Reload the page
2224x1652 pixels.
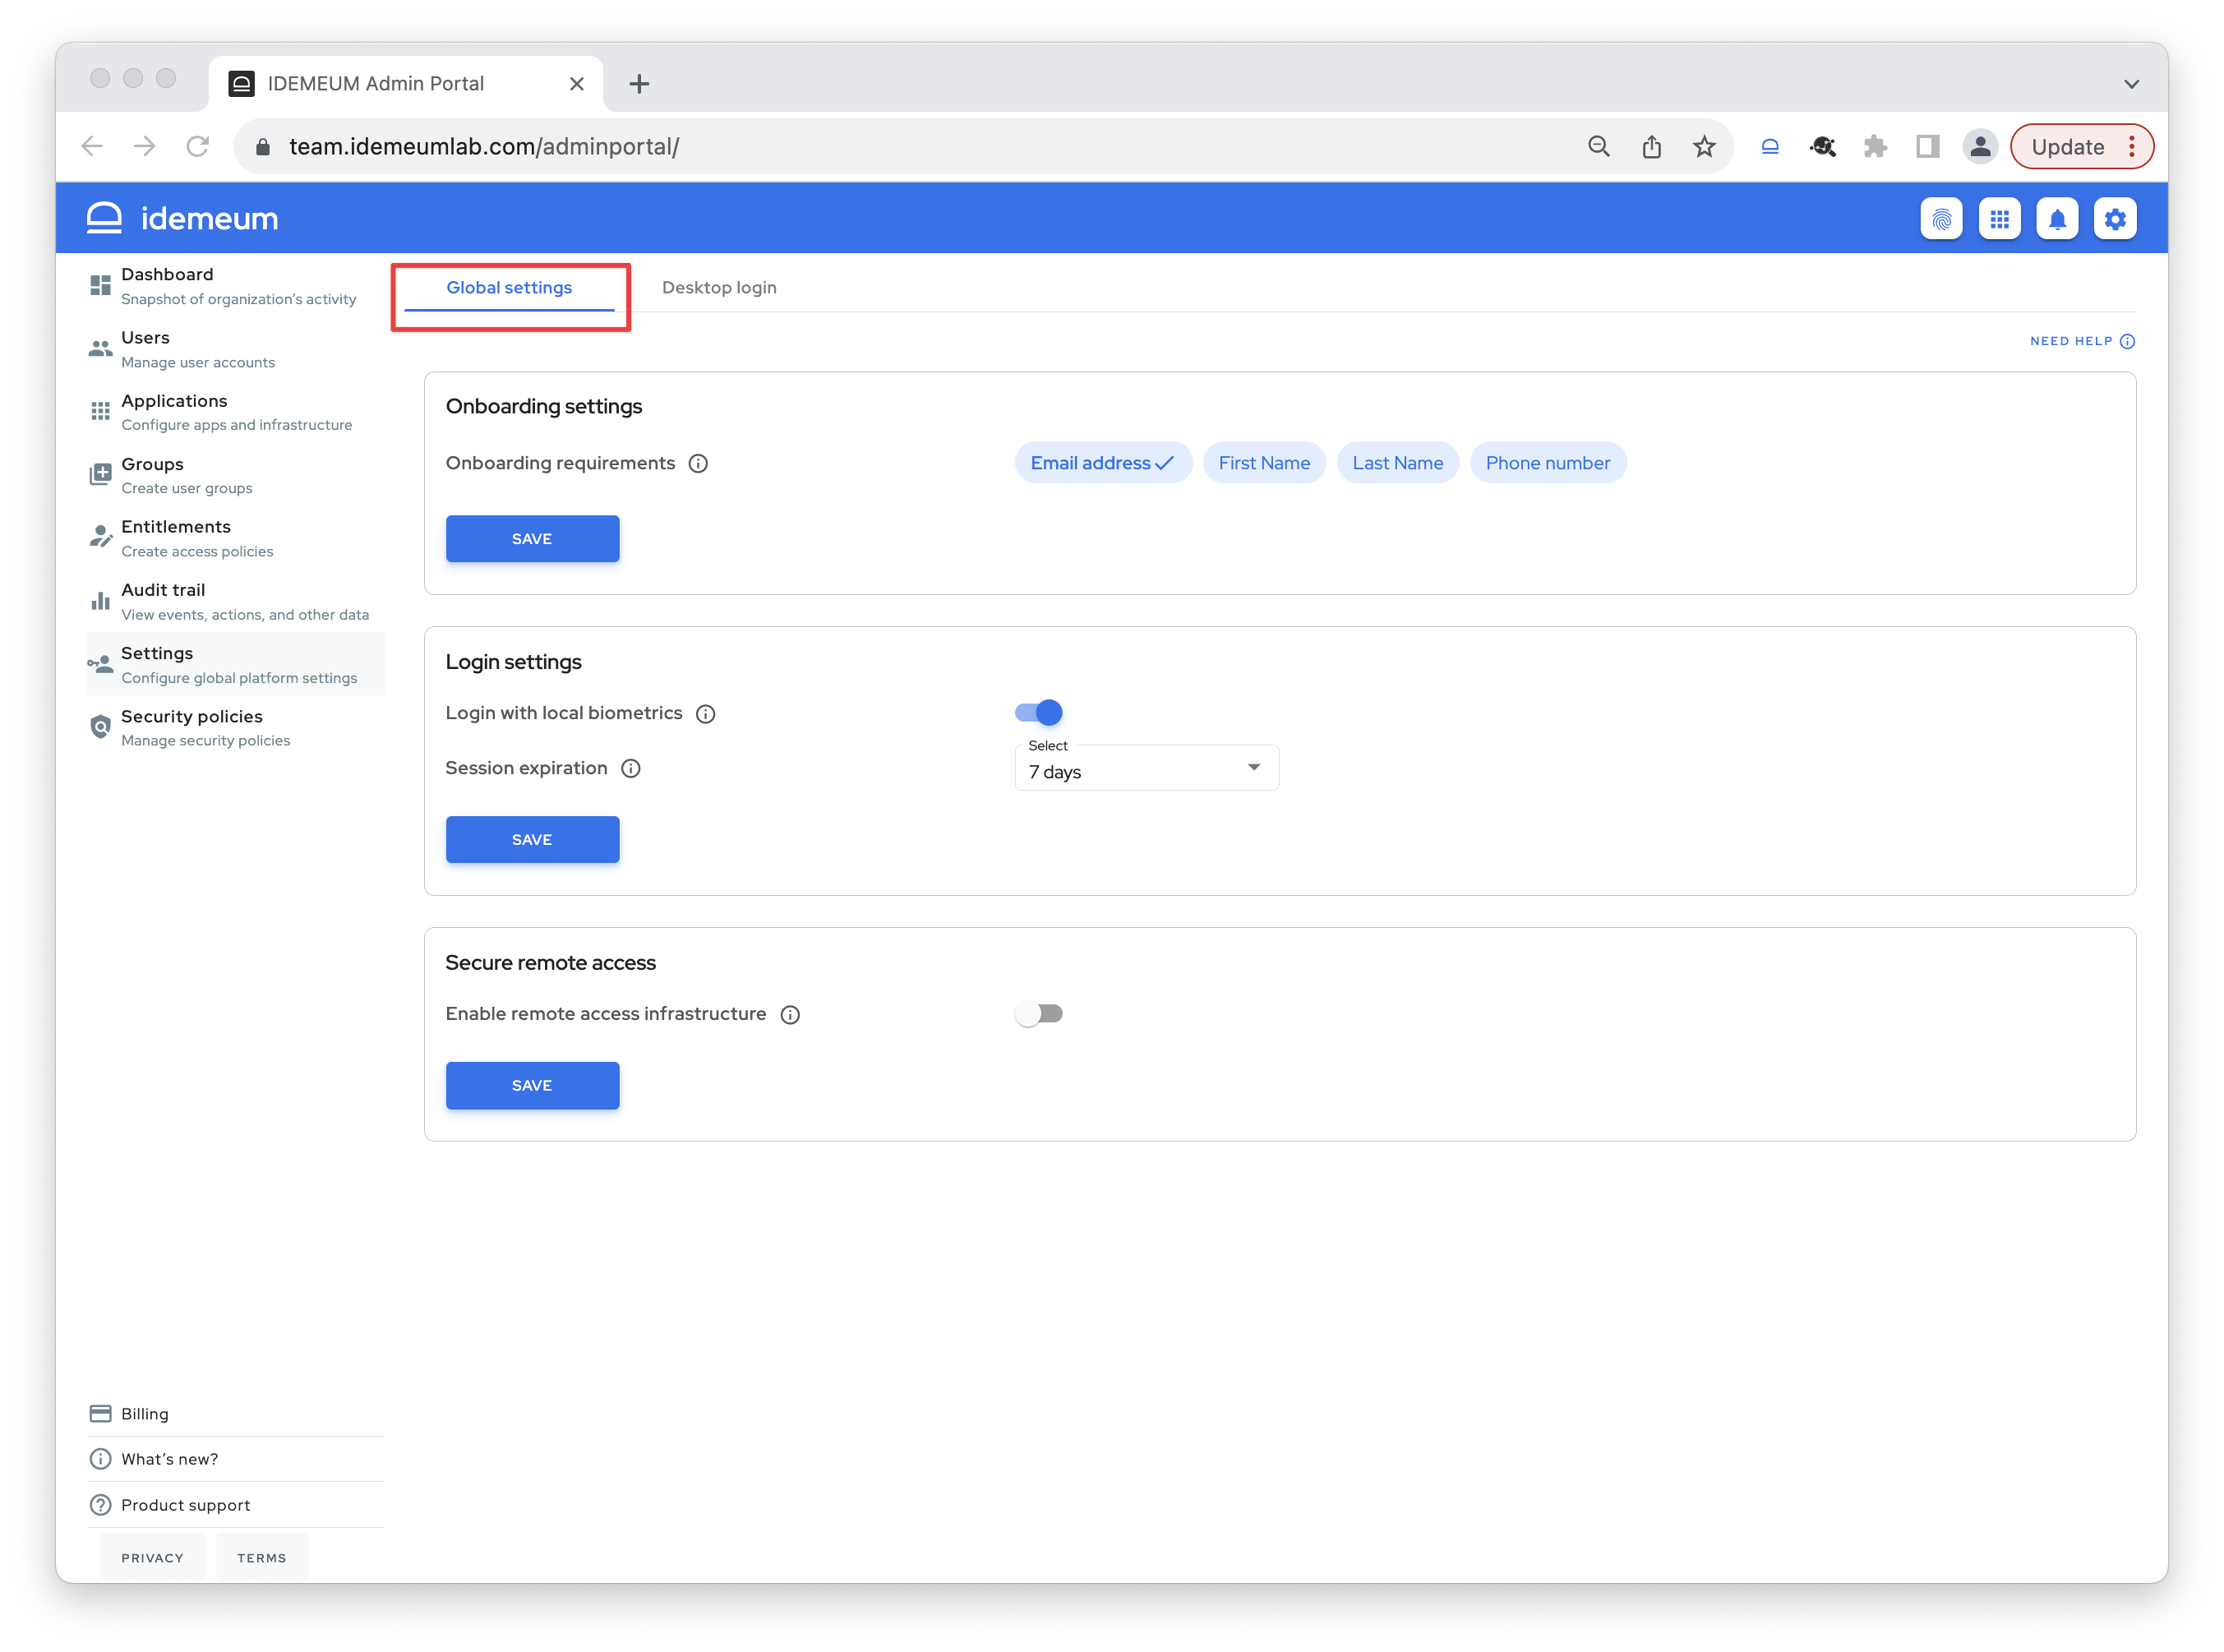(197, 147)
